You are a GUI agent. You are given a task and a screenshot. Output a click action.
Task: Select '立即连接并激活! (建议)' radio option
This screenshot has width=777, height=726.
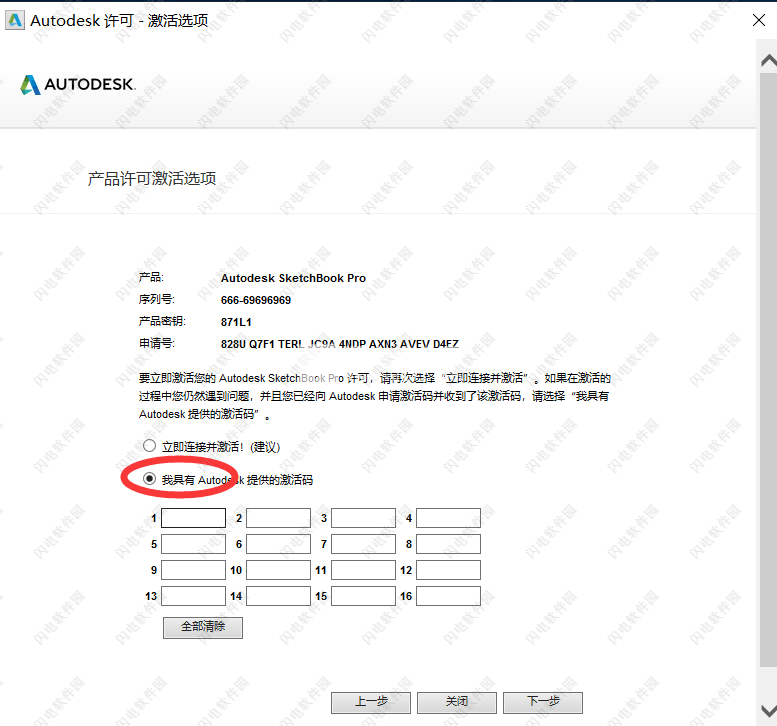point(149,446)
